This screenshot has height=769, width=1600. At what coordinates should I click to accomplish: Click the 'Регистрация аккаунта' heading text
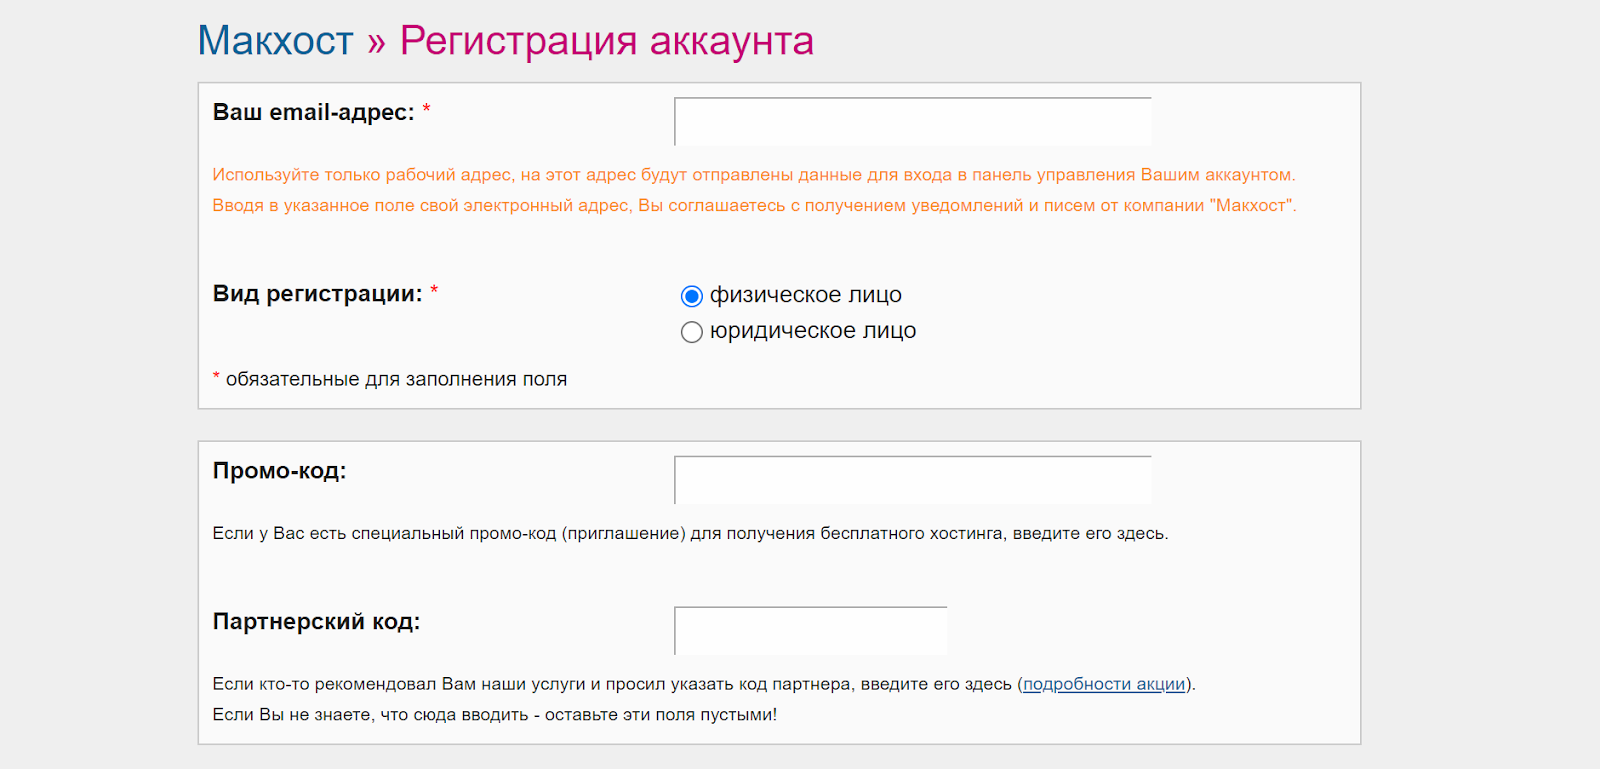607,41
